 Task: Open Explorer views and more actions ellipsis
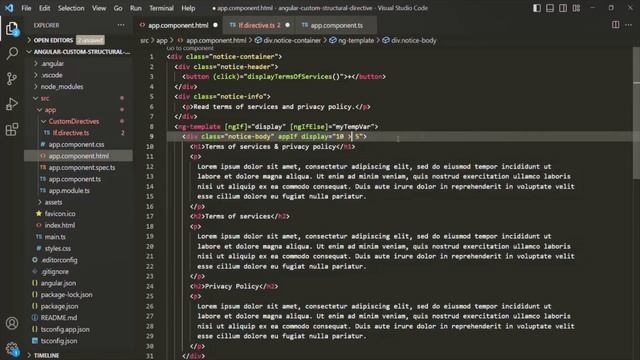tap(121, 25)
